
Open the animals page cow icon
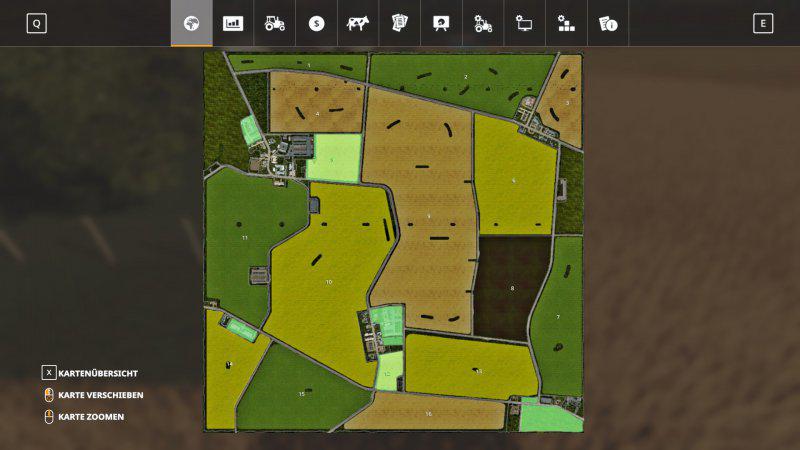pyautogui.click(x=357, y=23)
